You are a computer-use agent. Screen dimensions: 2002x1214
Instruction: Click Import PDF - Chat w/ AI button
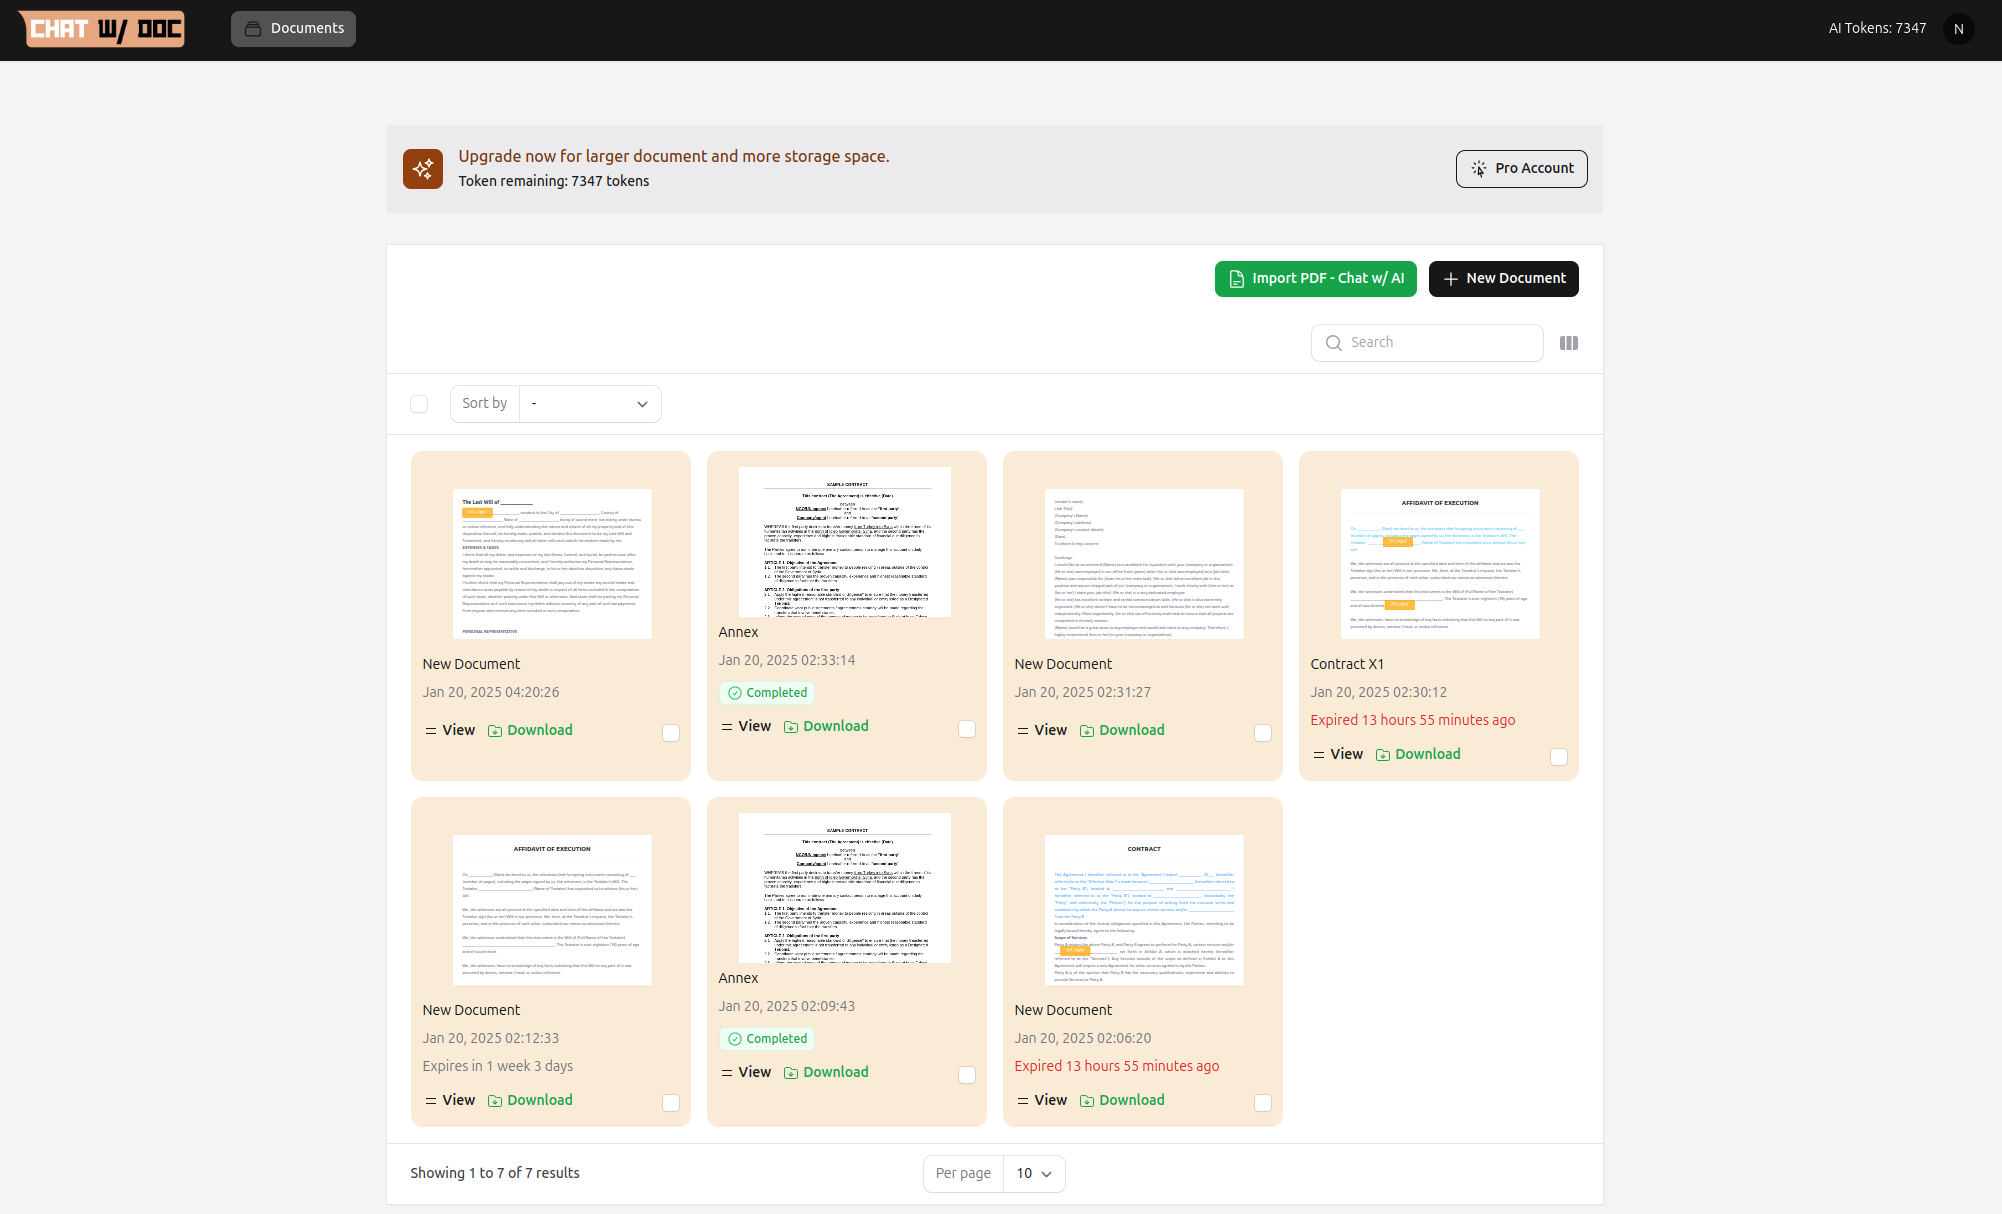coord(1316,279)
